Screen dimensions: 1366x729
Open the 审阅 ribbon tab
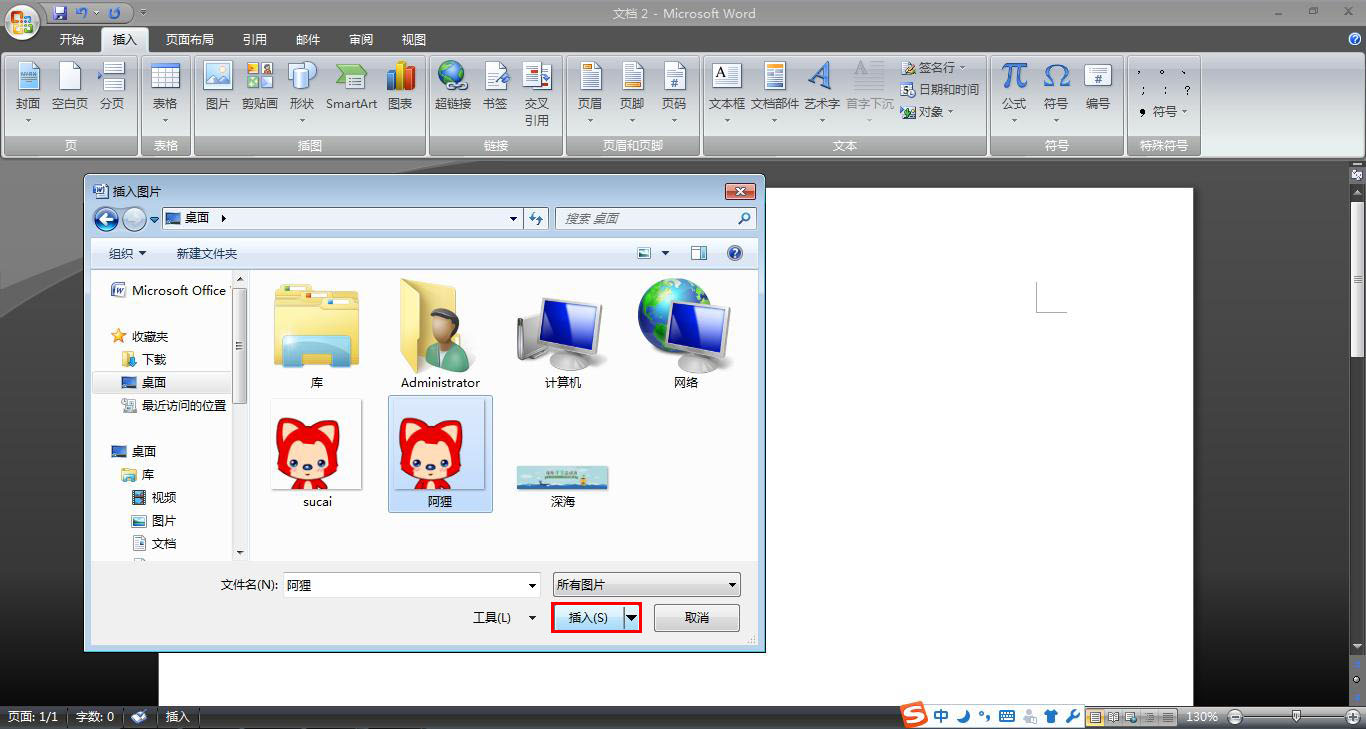[x=361, y=40]
